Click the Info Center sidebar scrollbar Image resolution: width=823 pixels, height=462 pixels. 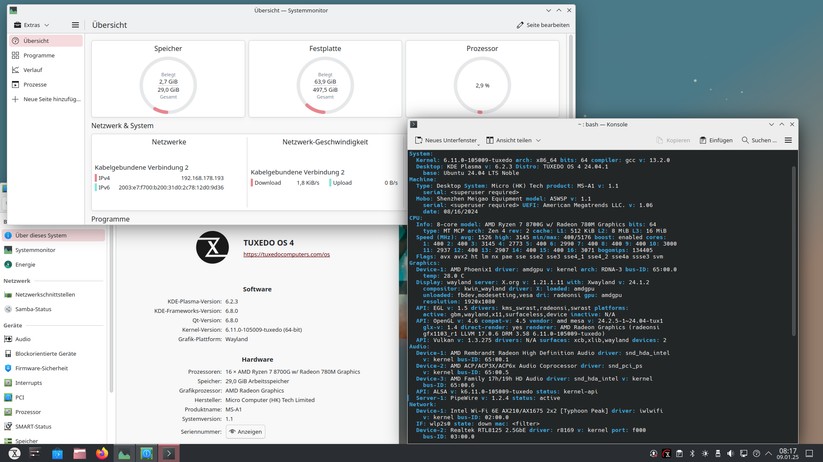click(111, 310)
